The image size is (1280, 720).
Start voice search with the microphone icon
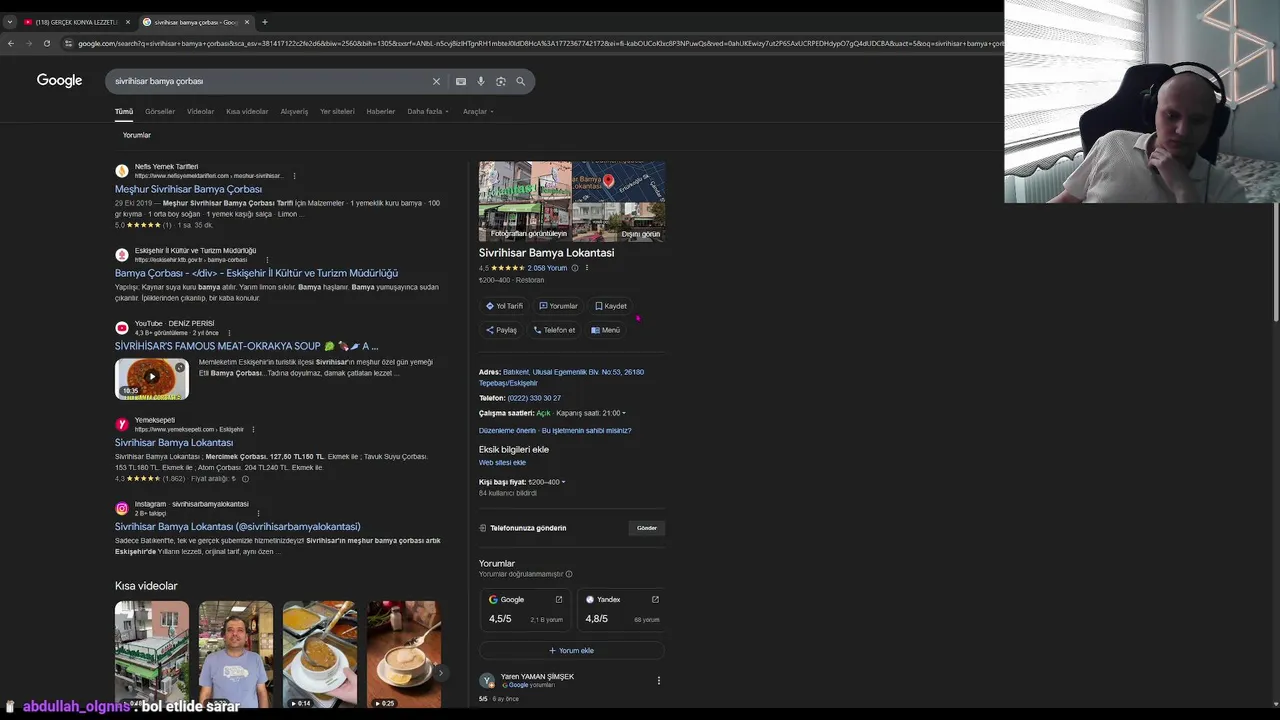[x=481, y=81]
